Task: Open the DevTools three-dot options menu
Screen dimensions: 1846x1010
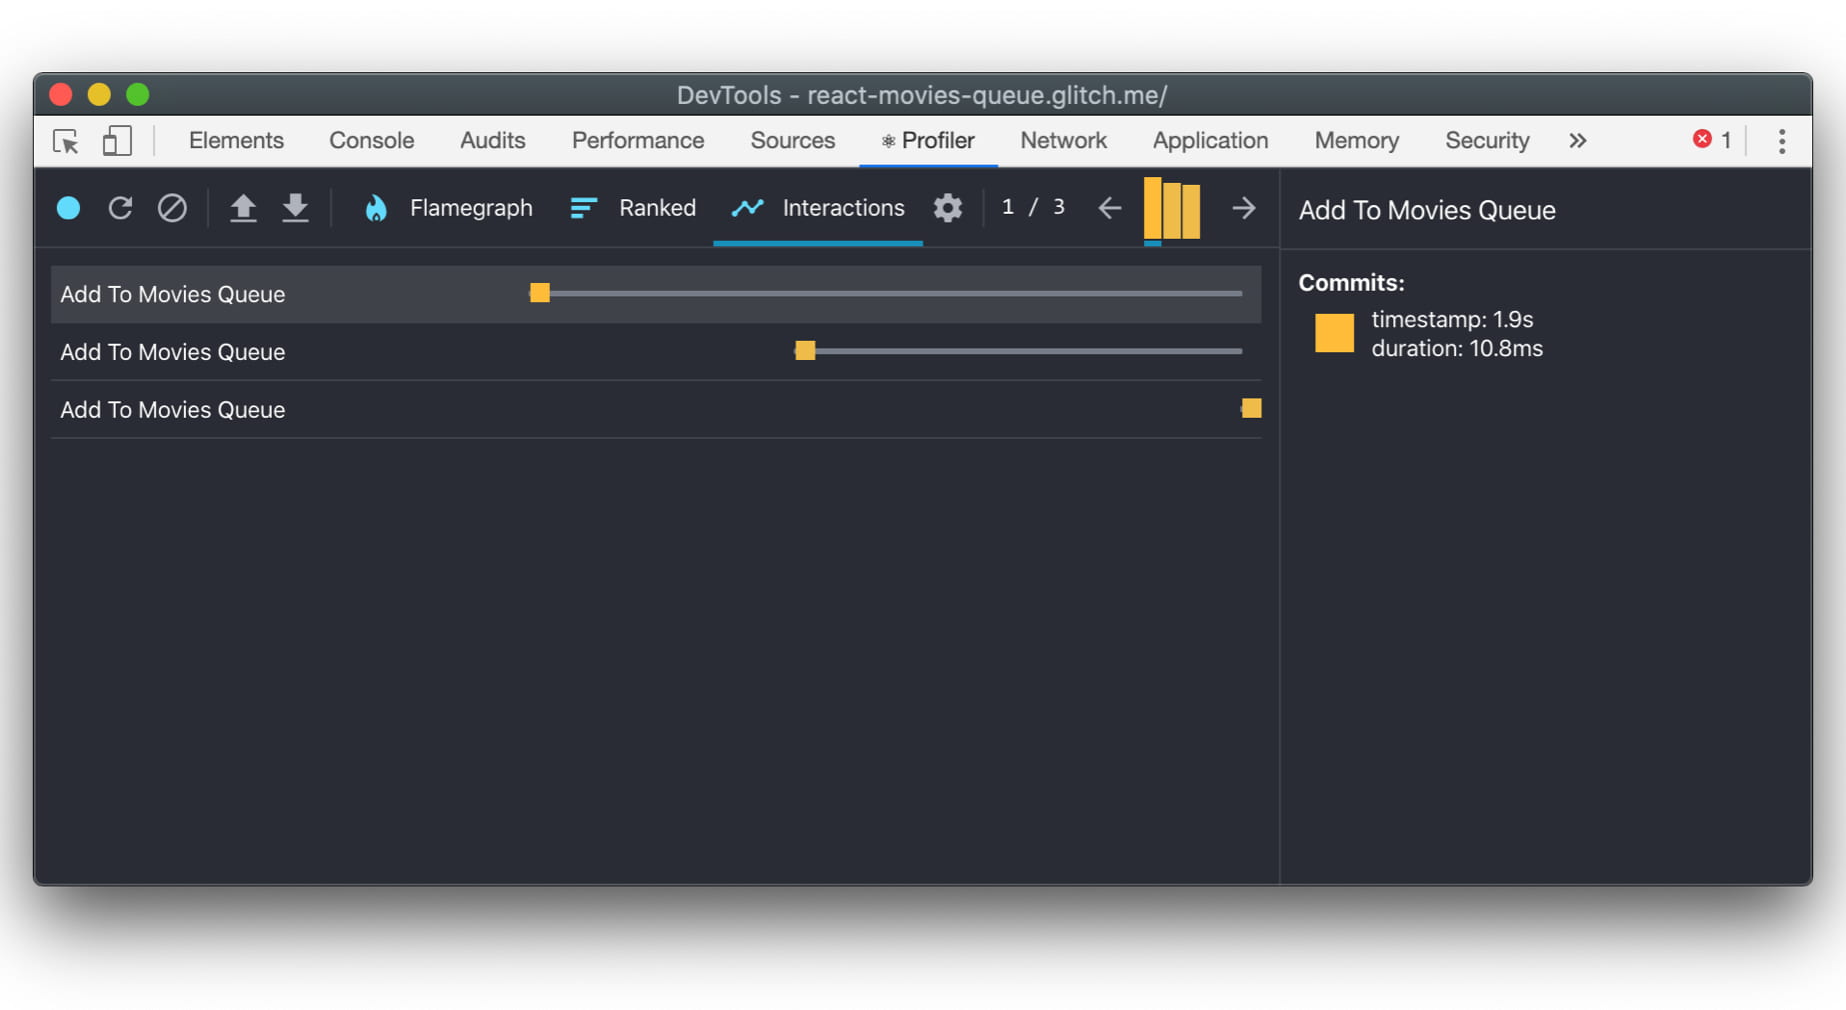Action: [x=1781, y=141]
